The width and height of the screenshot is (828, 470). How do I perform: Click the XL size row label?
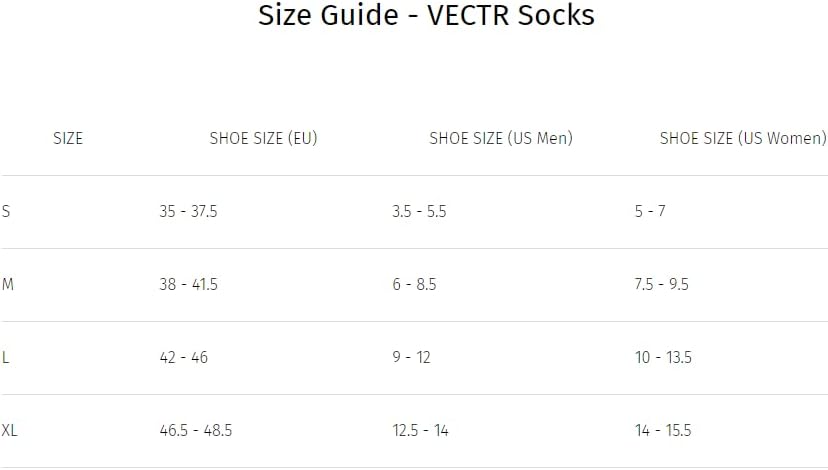click(10, 430)
